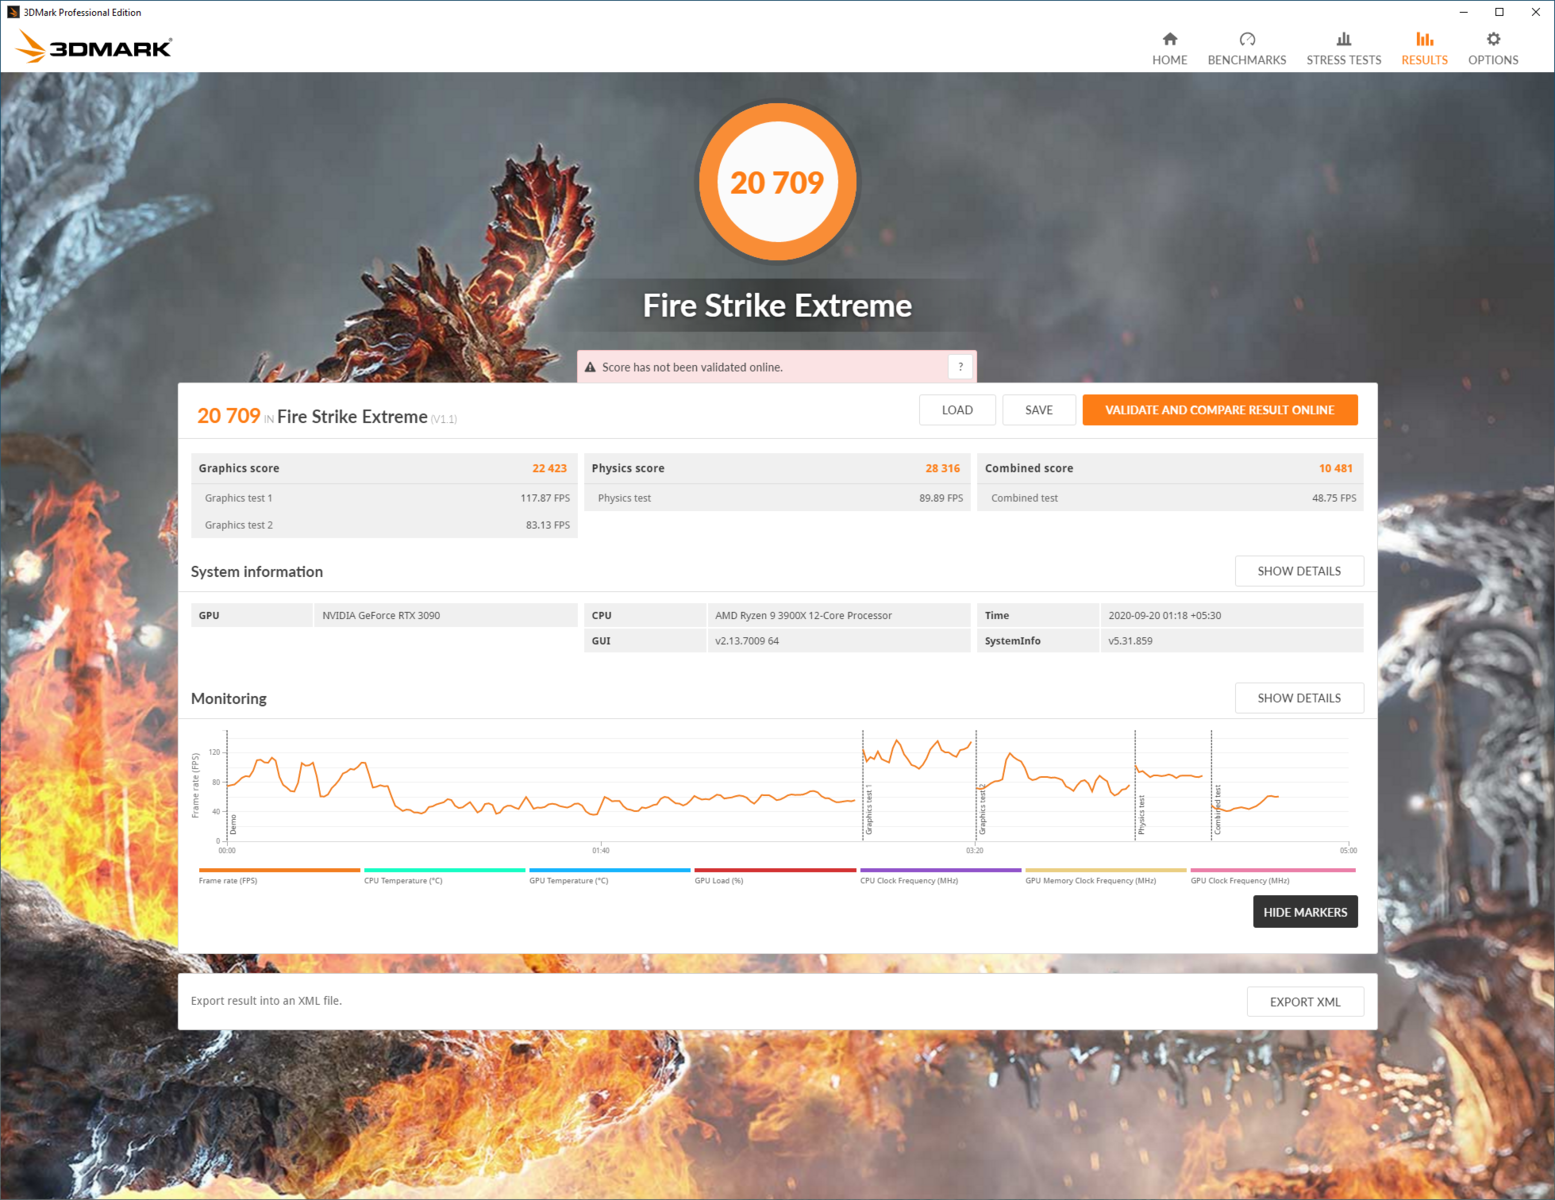Open Options via the gear icon
This screenshot has height=1200, width=1555.
1493,39
